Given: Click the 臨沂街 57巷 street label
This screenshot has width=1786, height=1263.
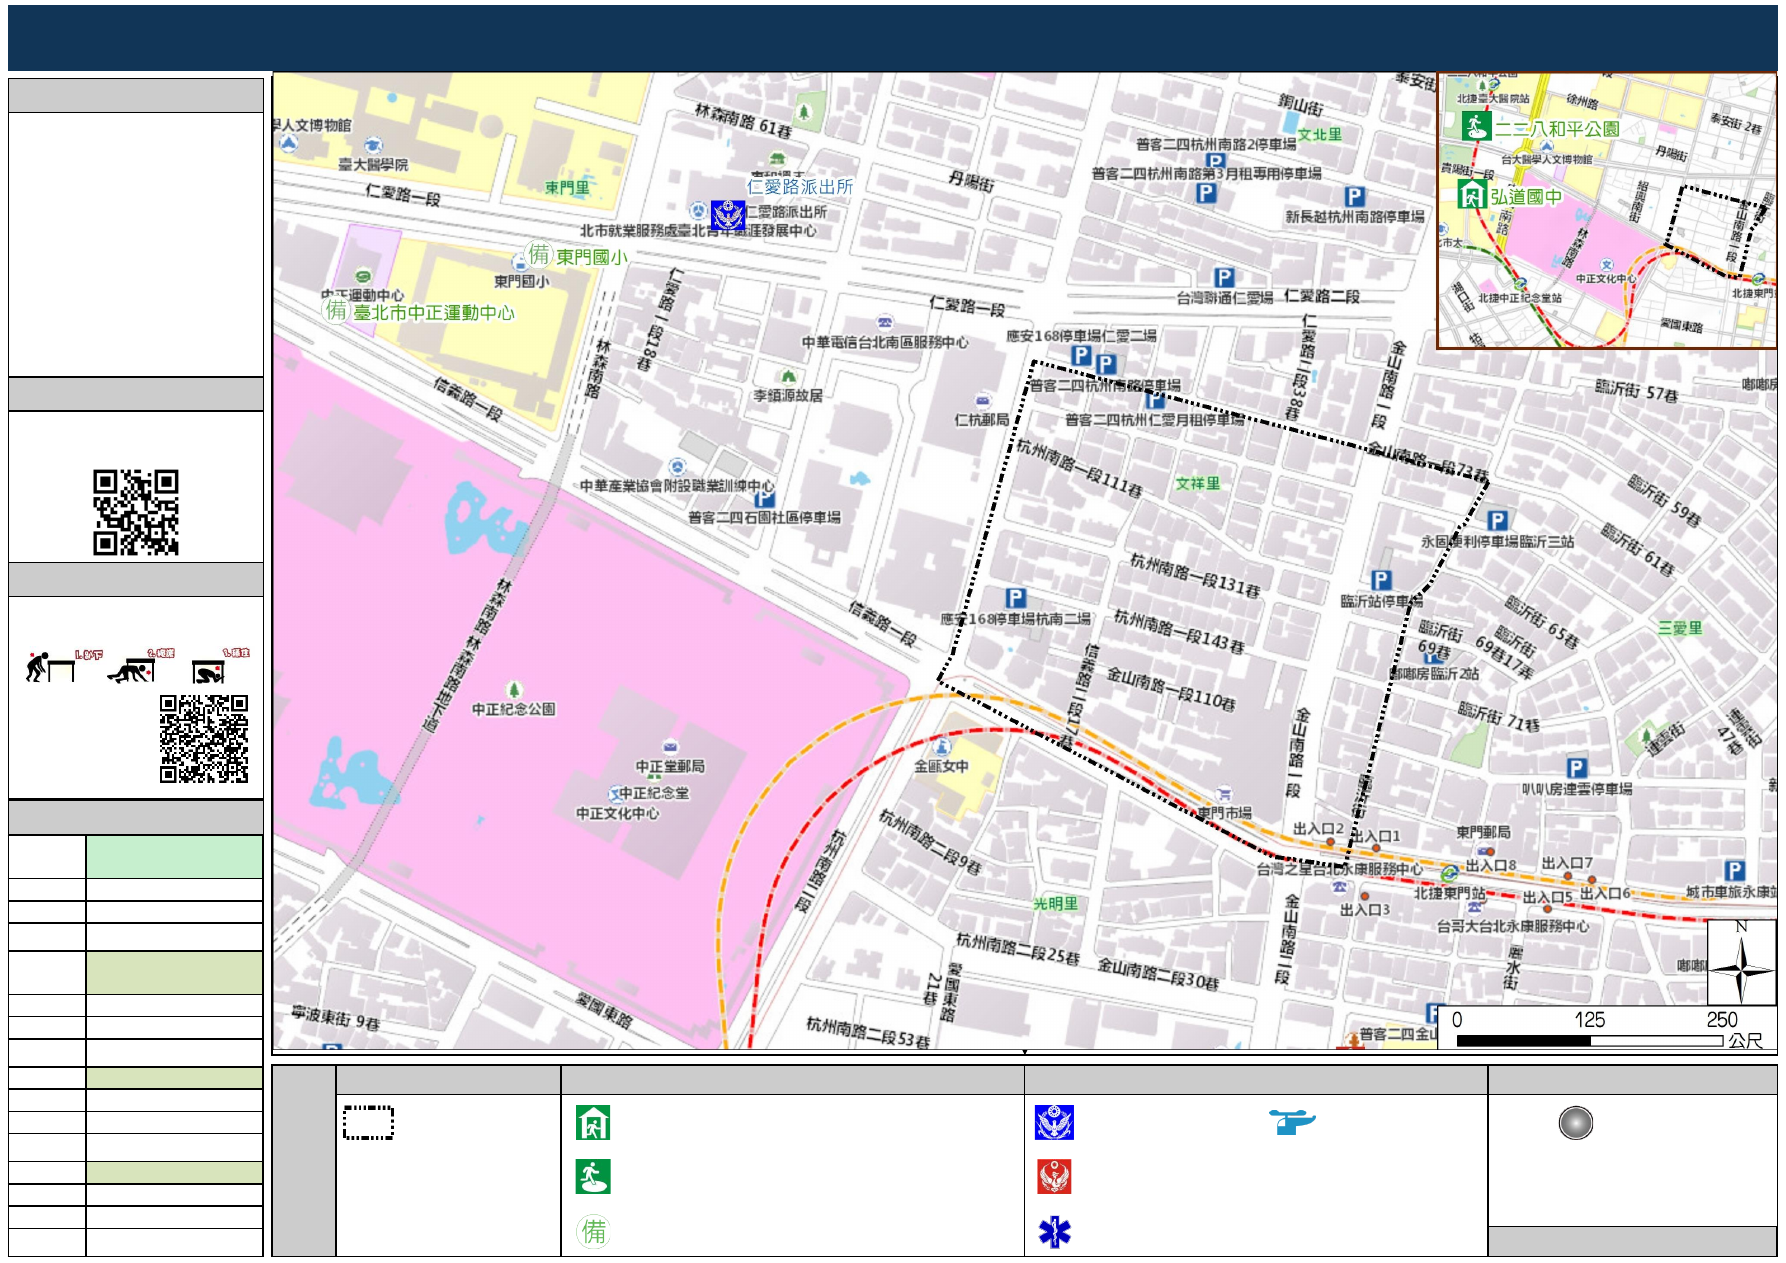Looking at the screenshot, I should click(x=1637, y=391).
